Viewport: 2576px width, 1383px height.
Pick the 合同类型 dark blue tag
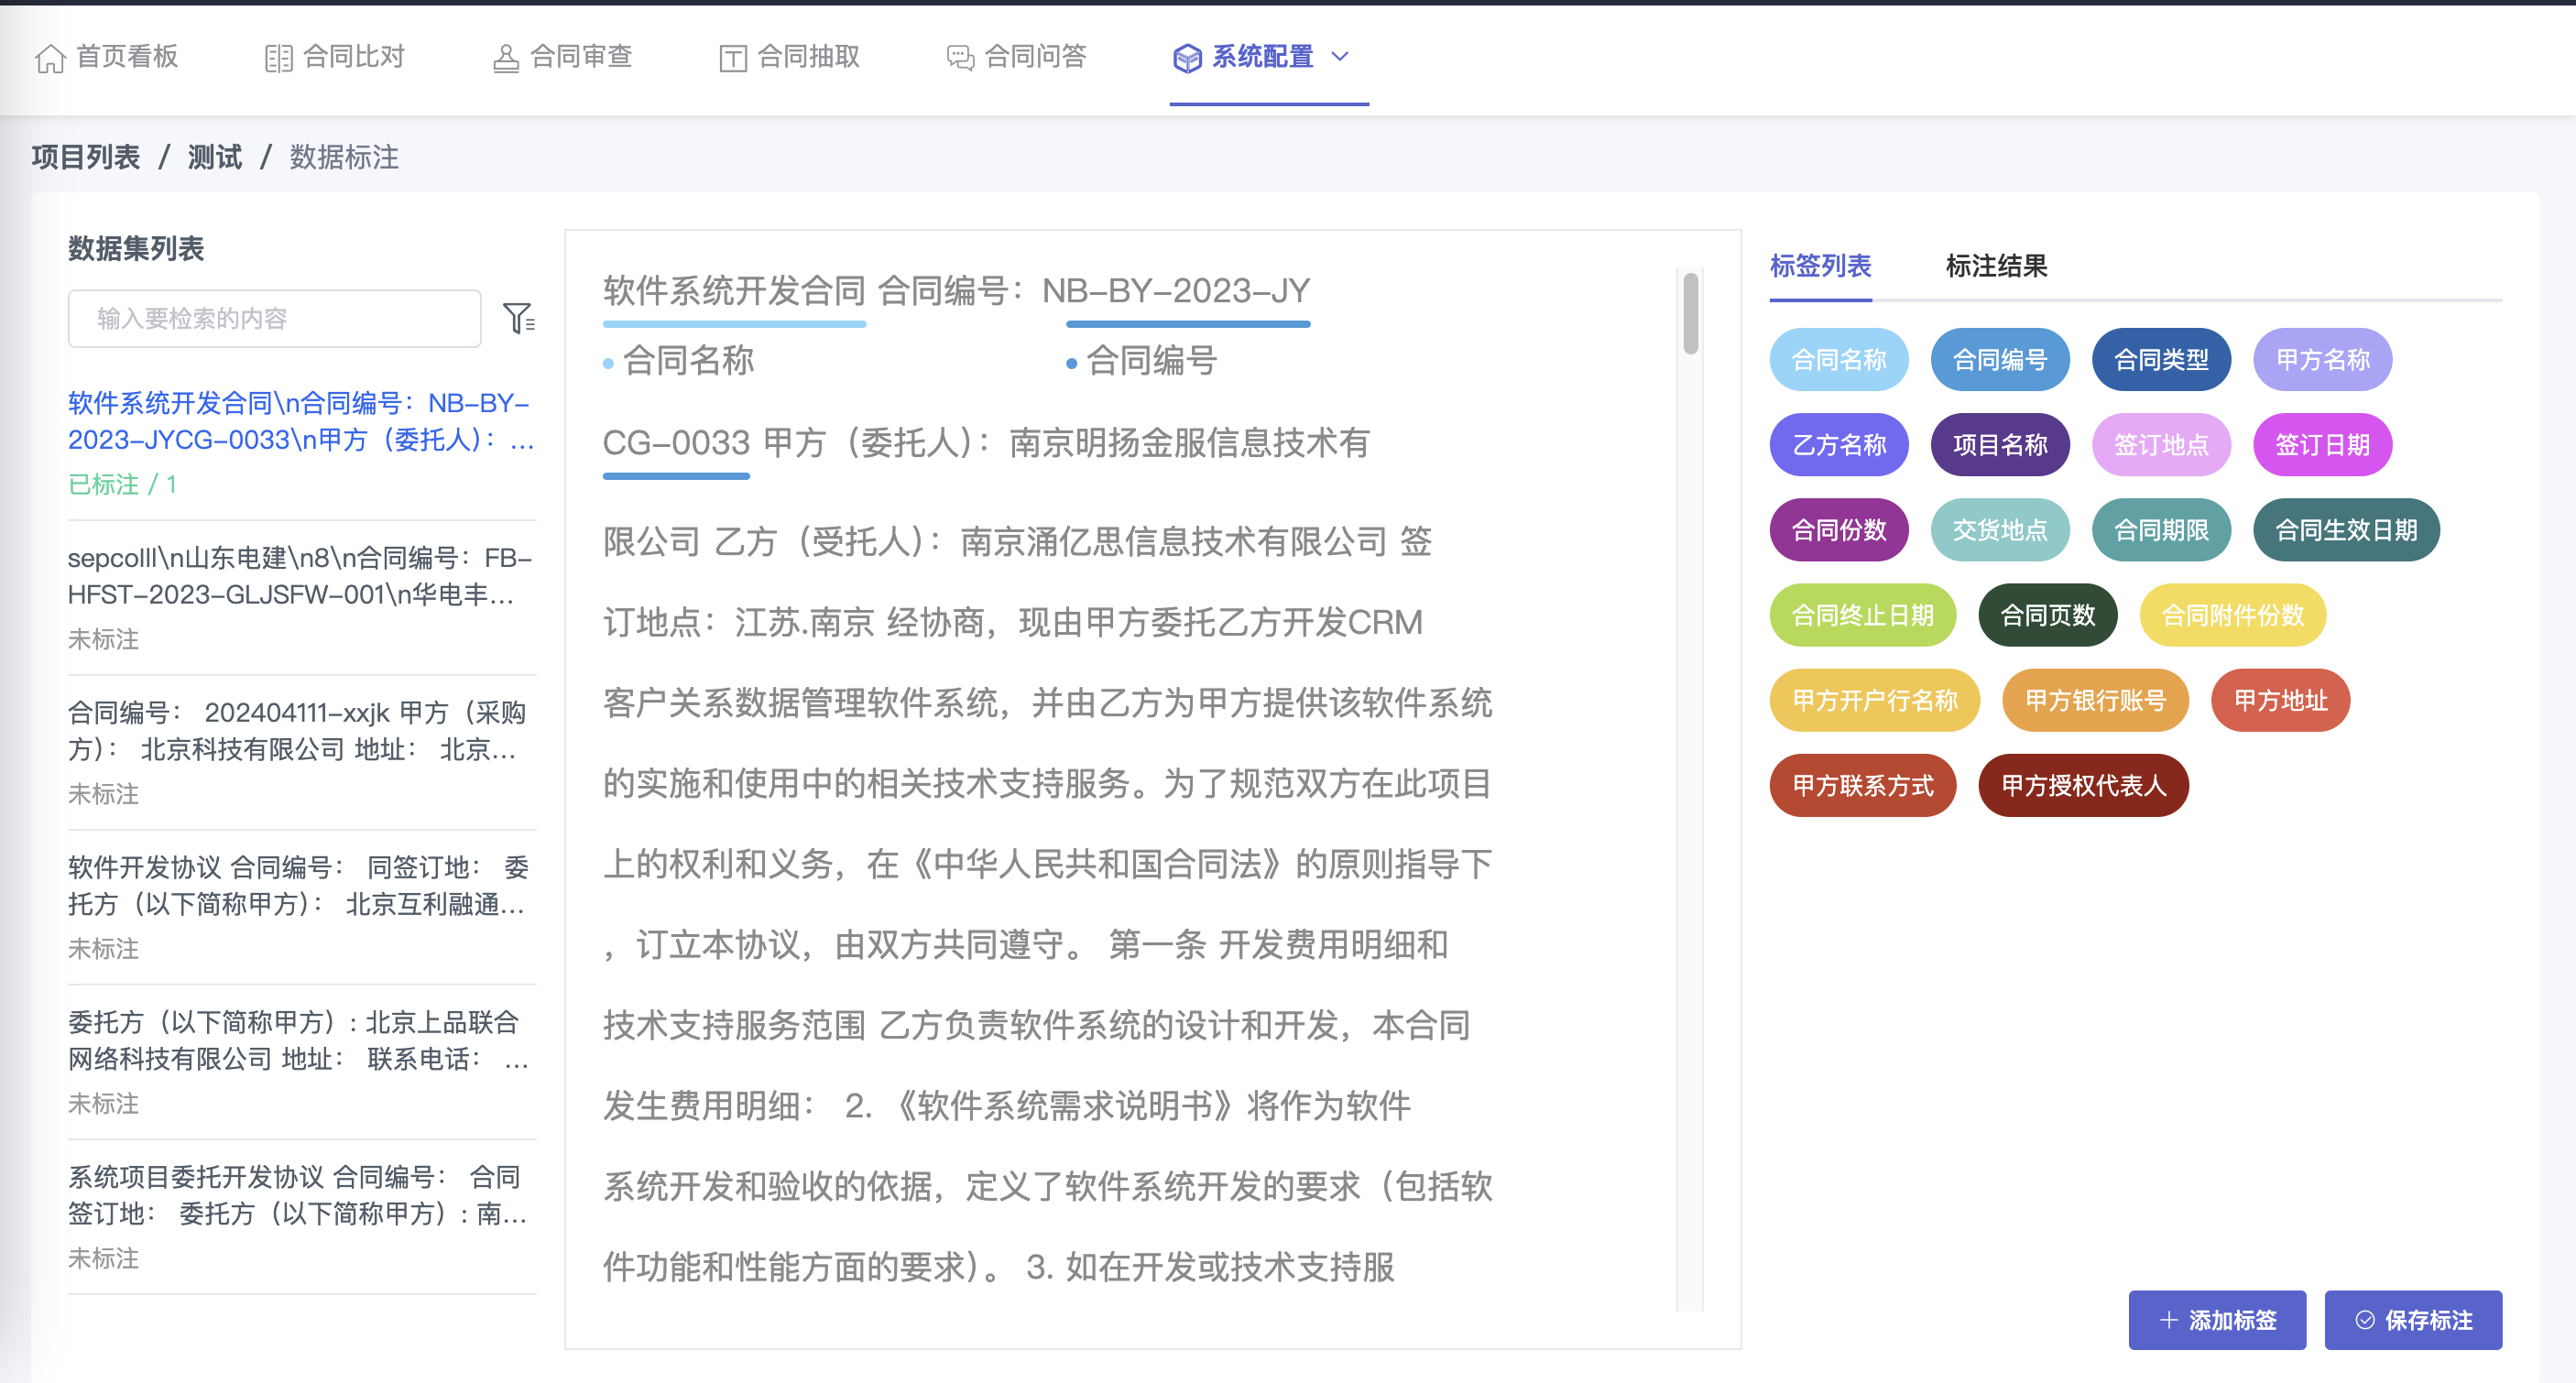pyautogui.click(x=2161, y=360)
